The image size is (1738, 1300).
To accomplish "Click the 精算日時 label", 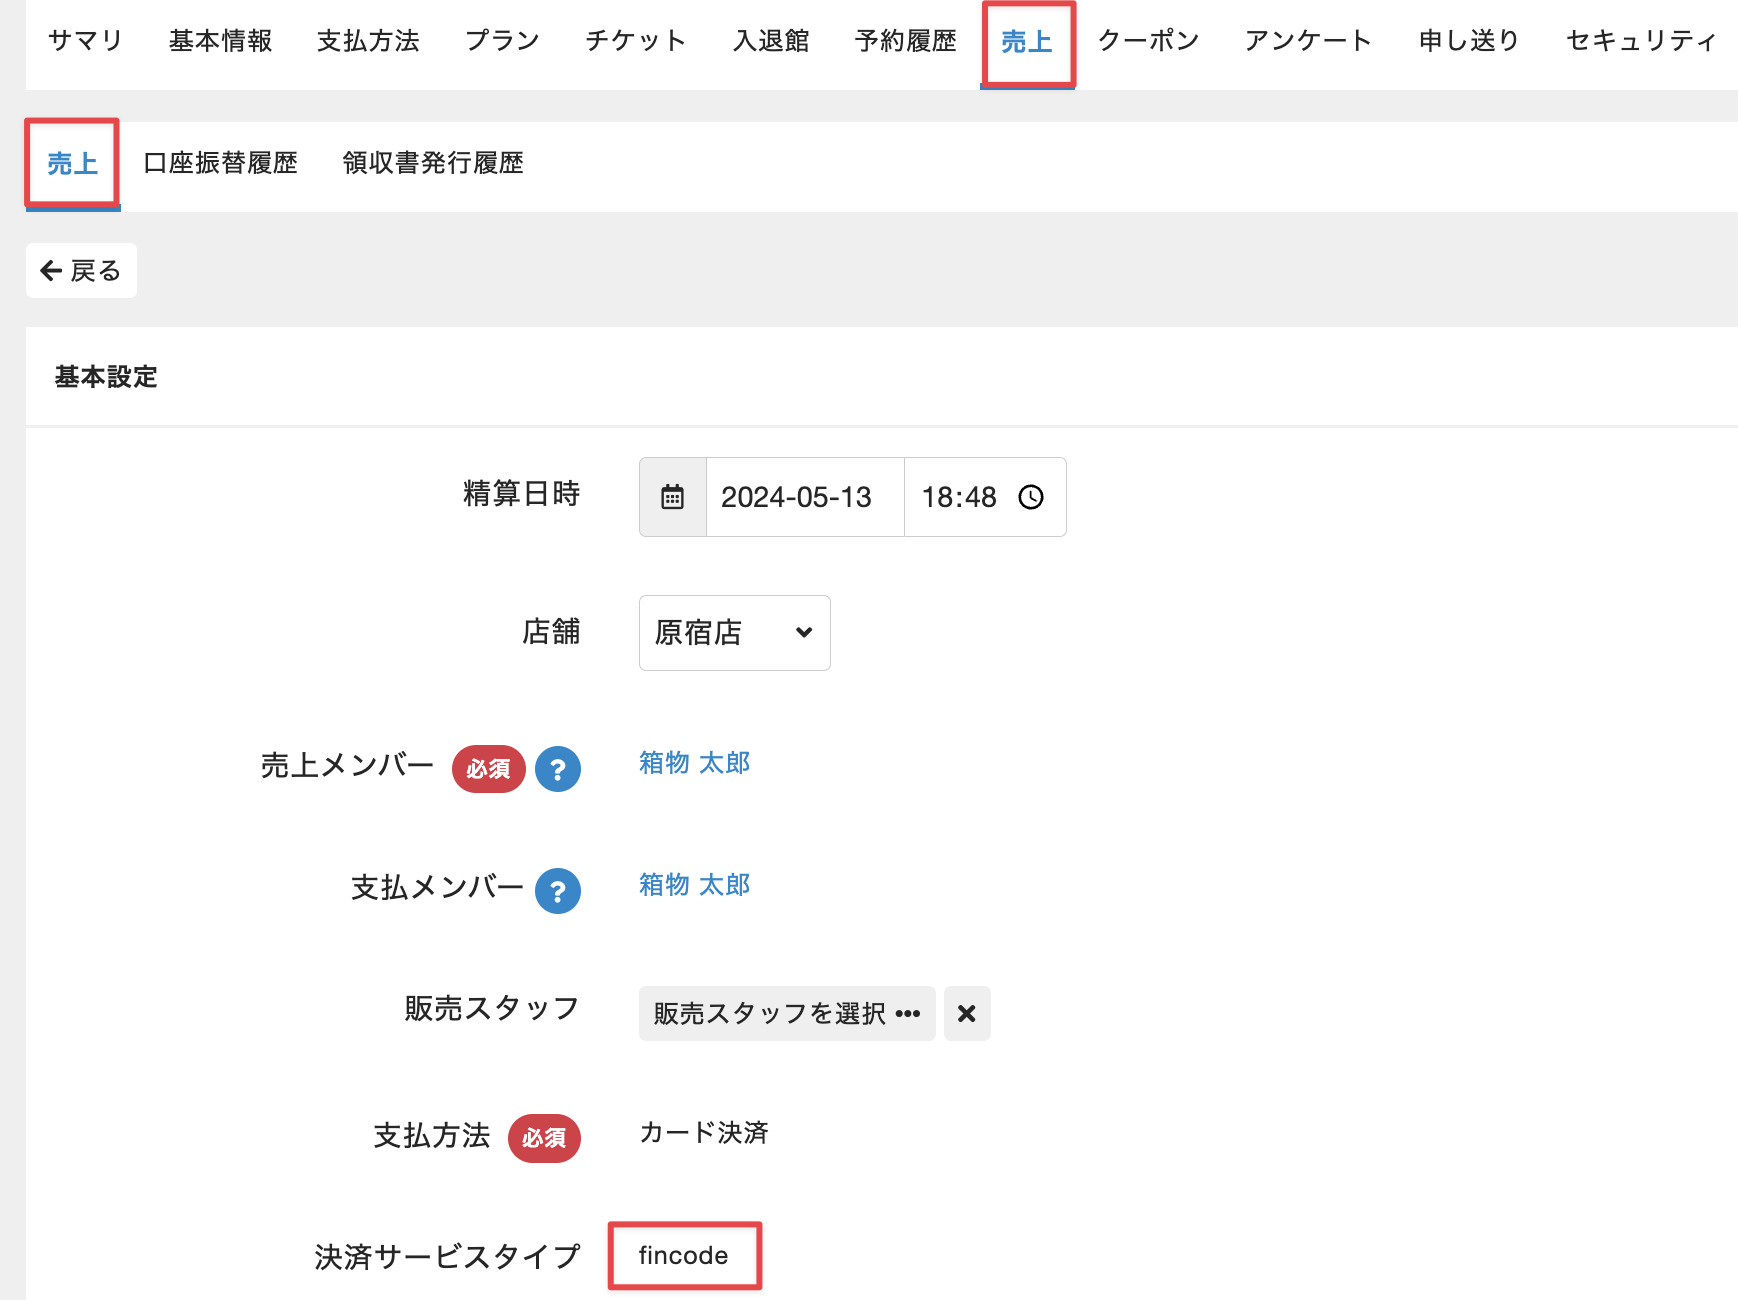I will click(x=521, y=494).
